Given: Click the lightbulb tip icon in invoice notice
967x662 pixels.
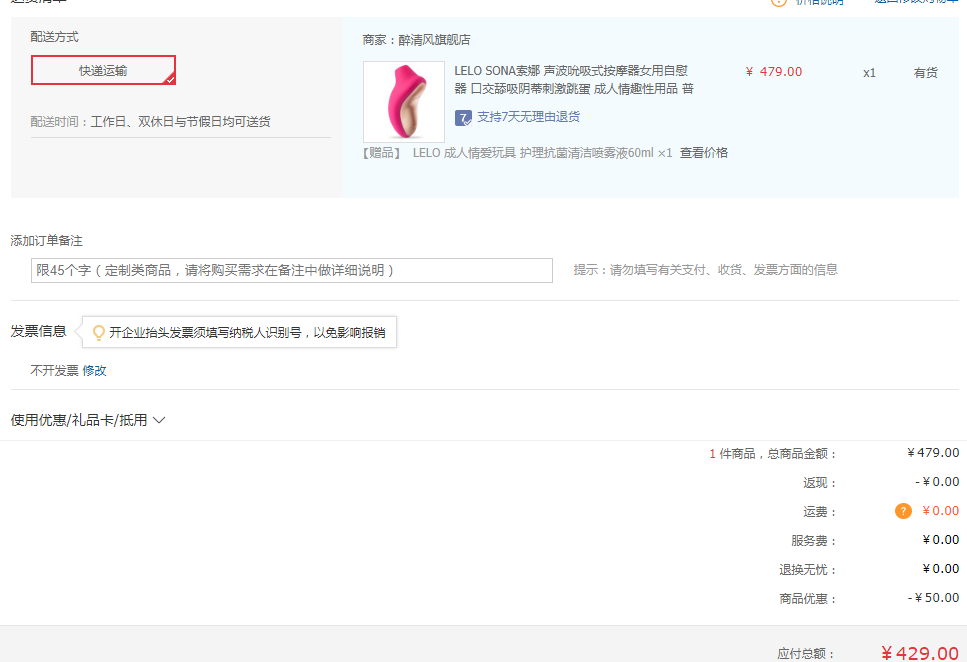Looking at the screenshot, I should [x=99, y=333].
